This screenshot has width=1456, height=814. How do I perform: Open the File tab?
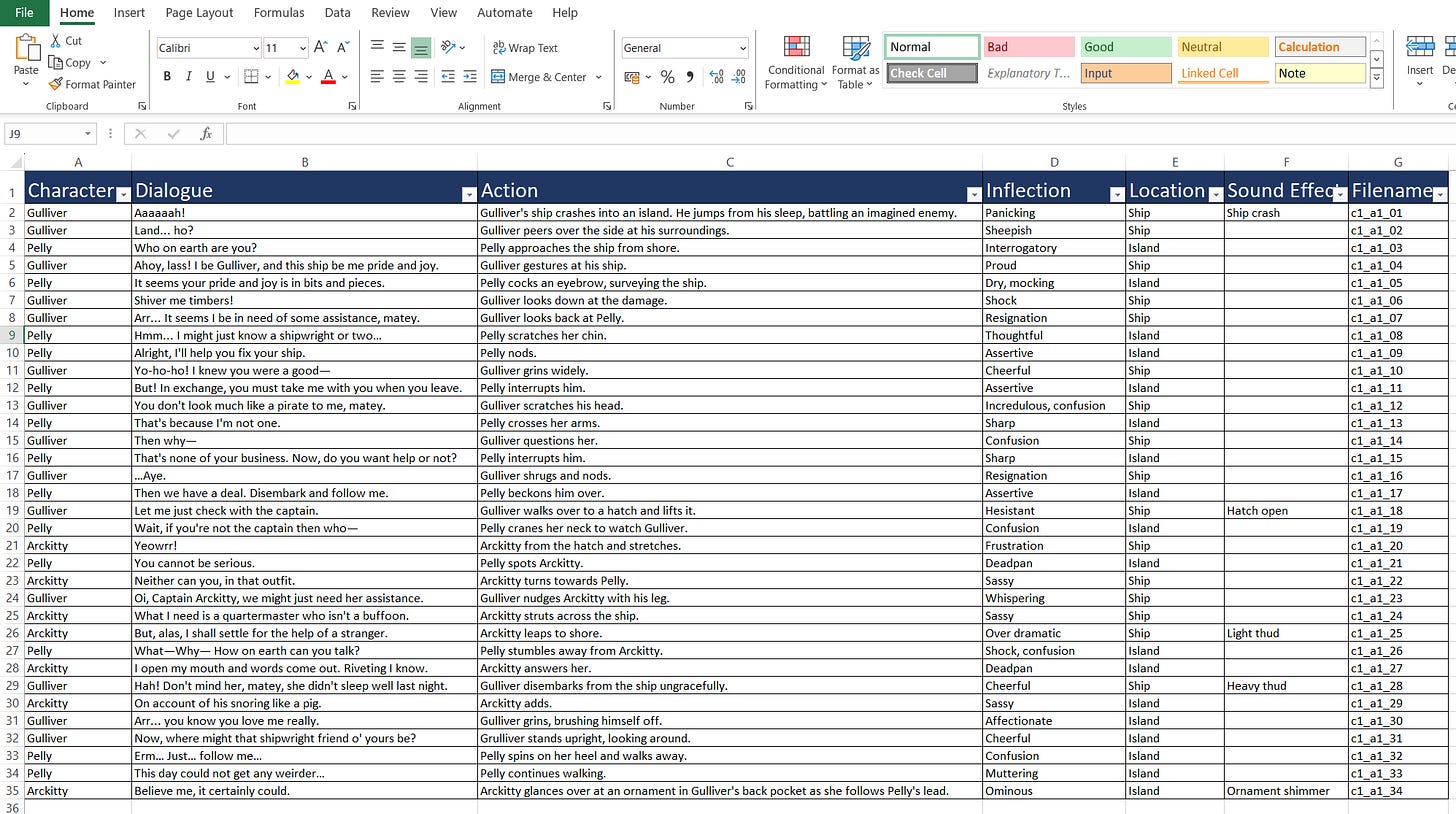24,13
